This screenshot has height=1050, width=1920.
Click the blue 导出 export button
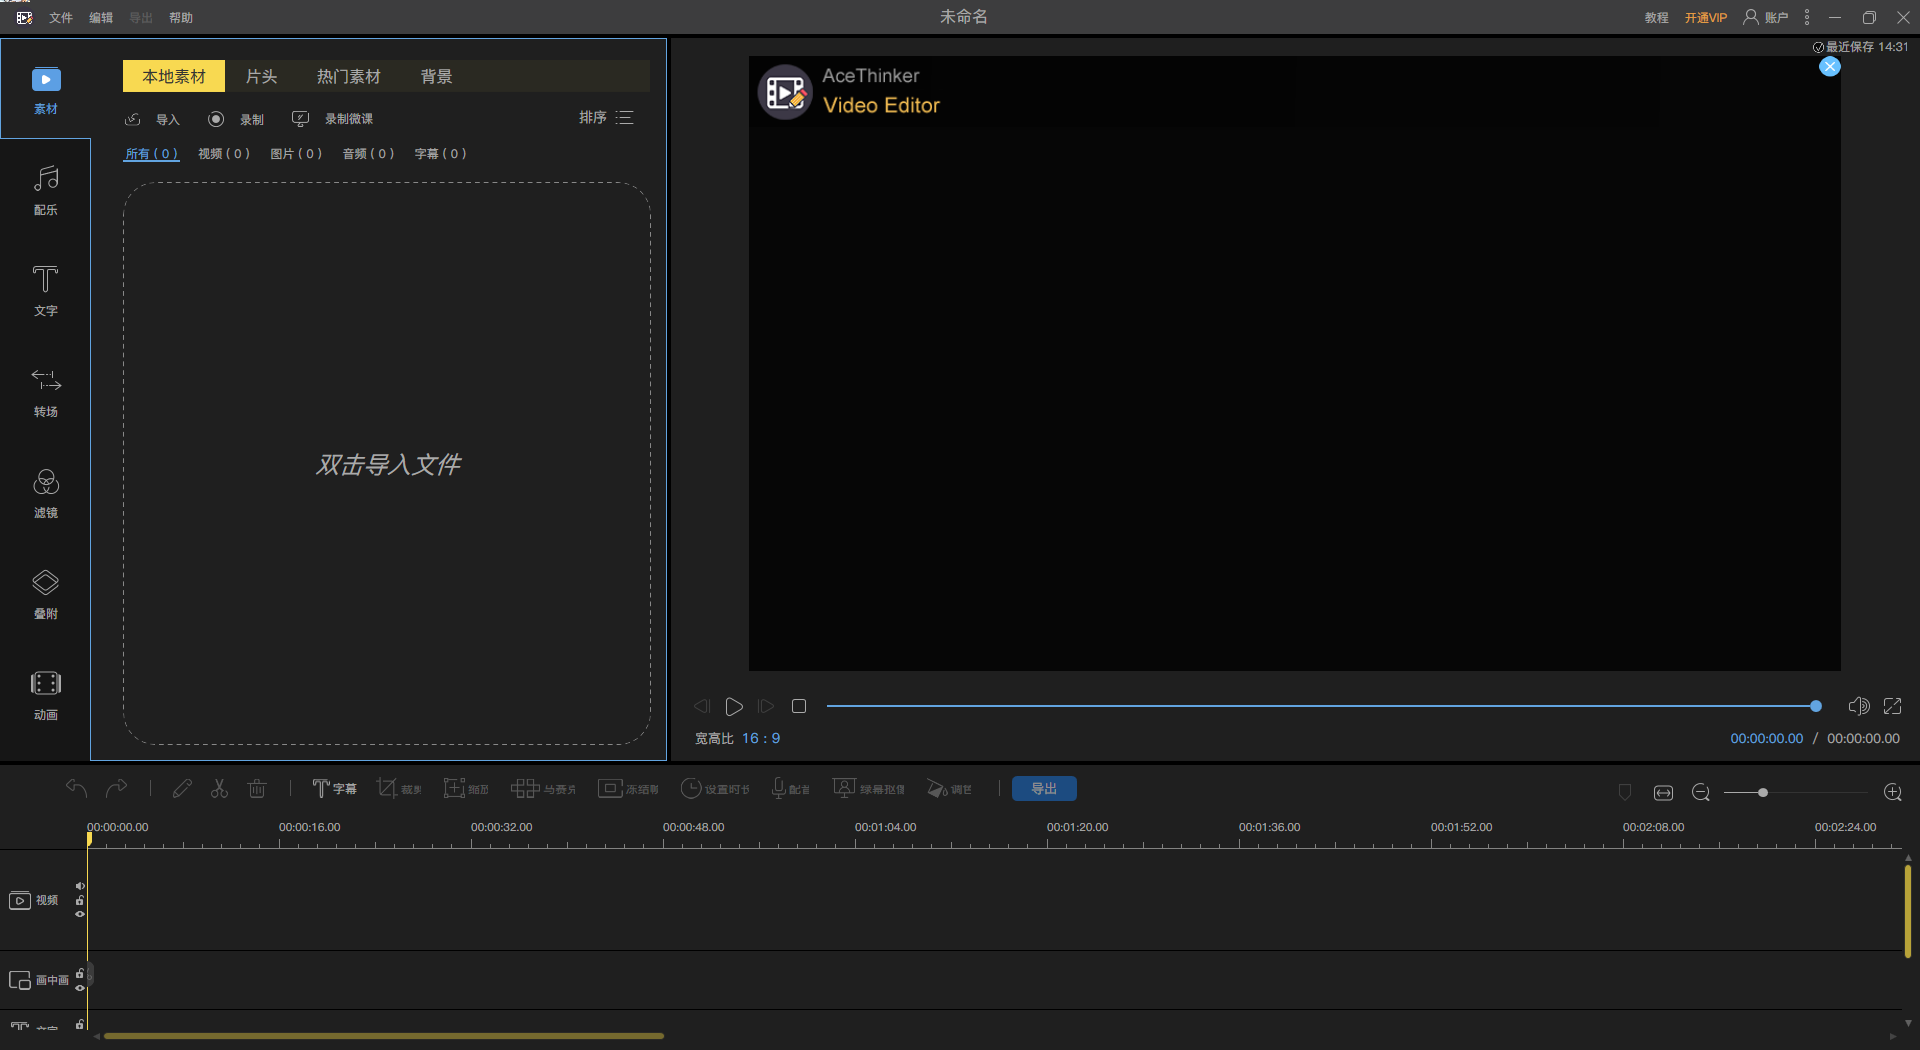[1044, 789]
